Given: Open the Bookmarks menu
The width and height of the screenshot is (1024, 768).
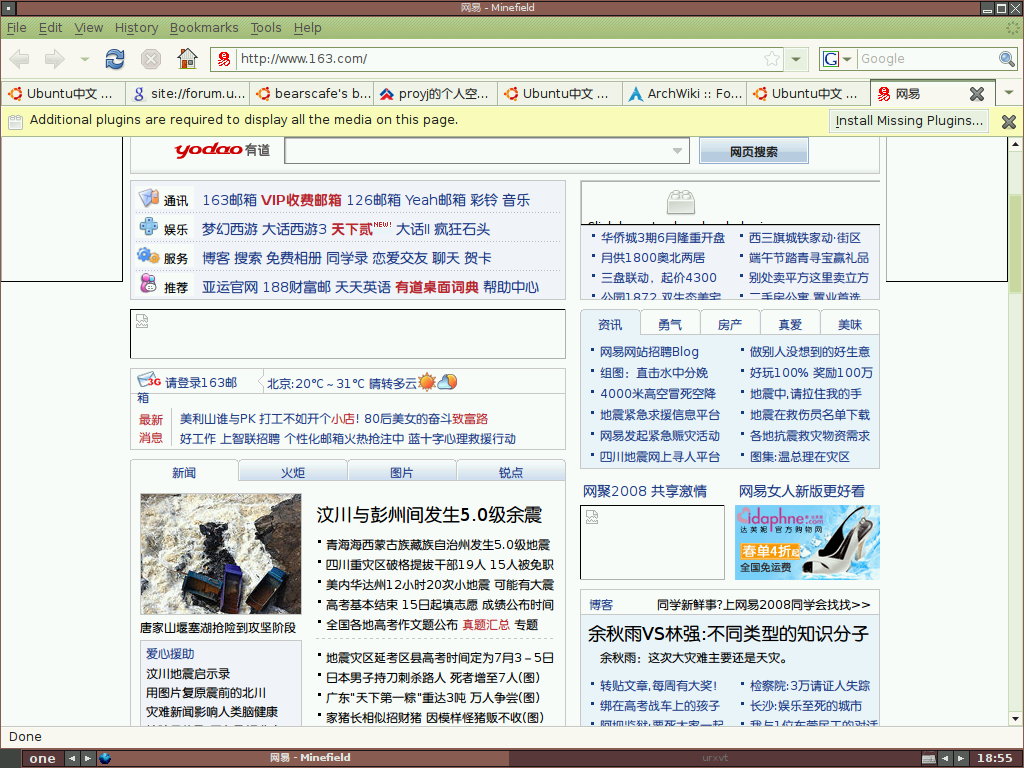Looking at the screenshot, I should click(204, 28).
